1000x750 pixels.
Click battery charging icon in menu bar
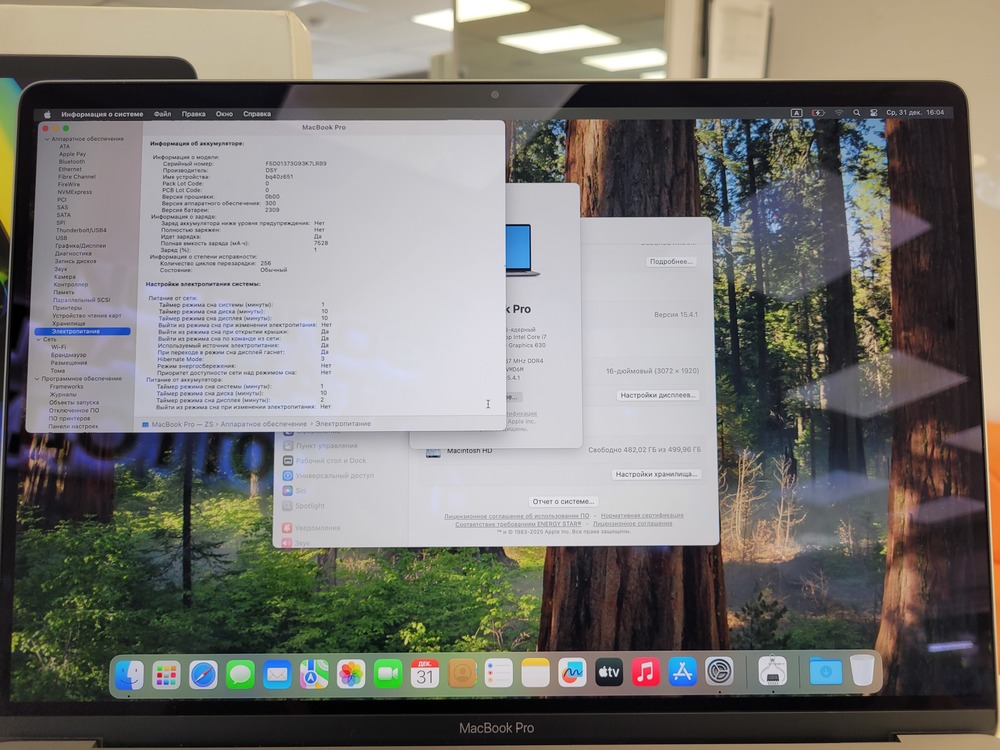point(818,113)
